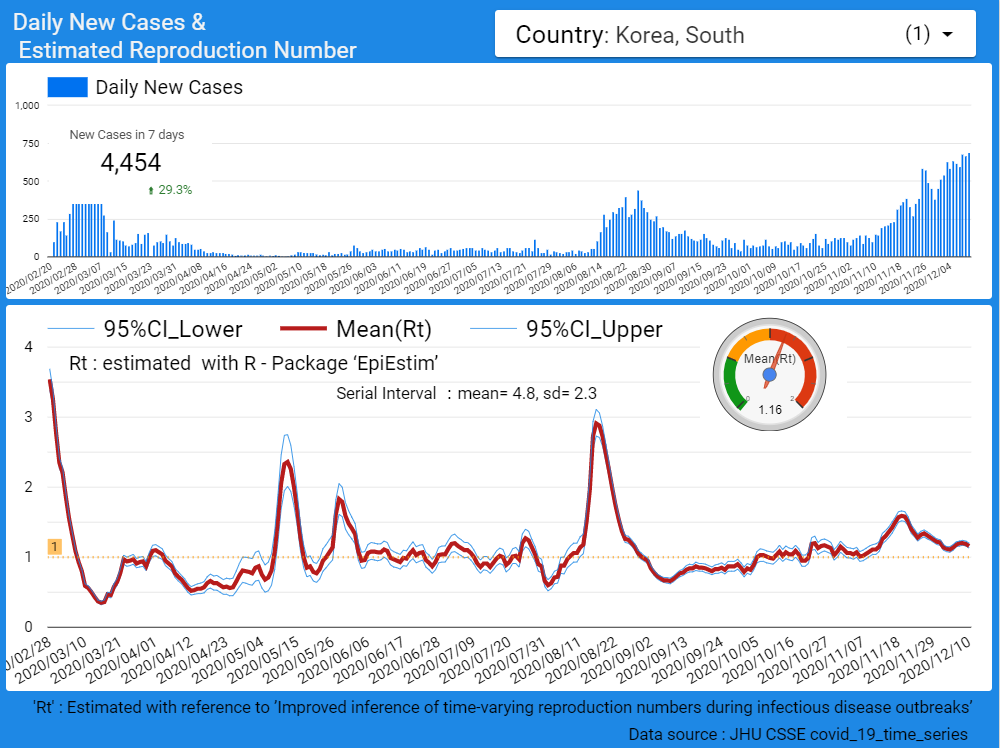Click the blue needle hub of the gauge

coord(769,375)
